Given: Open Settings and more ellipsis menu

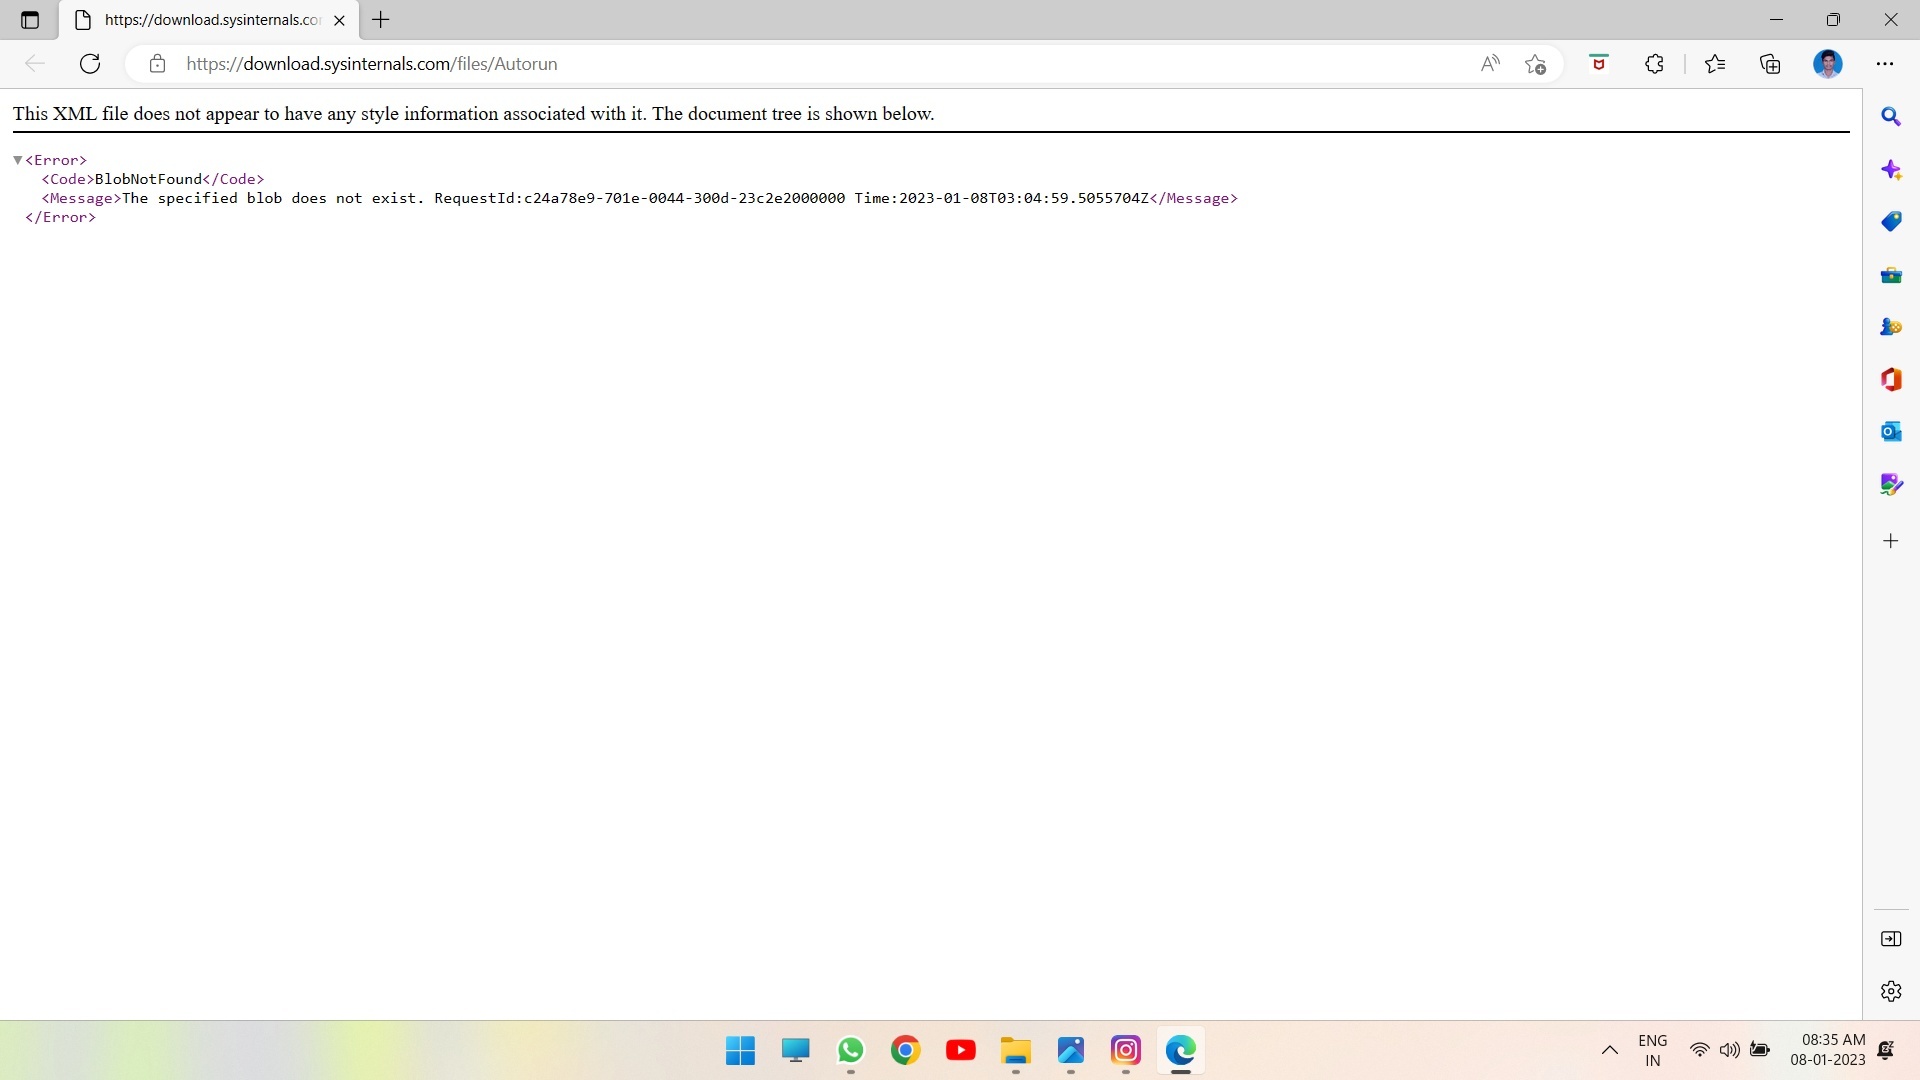Looking at the screenshot, I should [x=1885, y=64].
